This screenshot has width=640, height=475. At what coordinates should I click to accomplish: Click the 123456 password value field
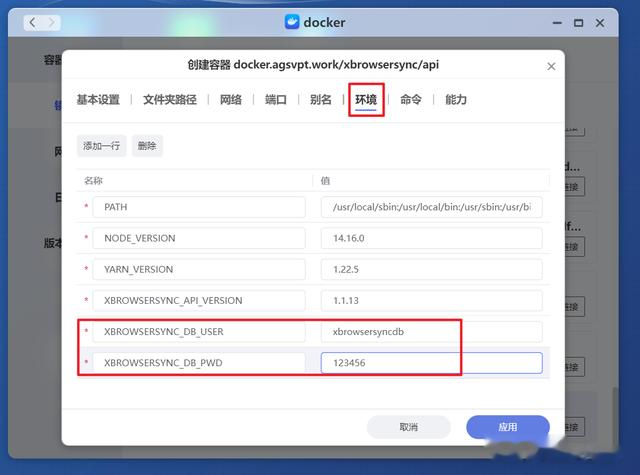pyautogui.click(x=431, y=363)
